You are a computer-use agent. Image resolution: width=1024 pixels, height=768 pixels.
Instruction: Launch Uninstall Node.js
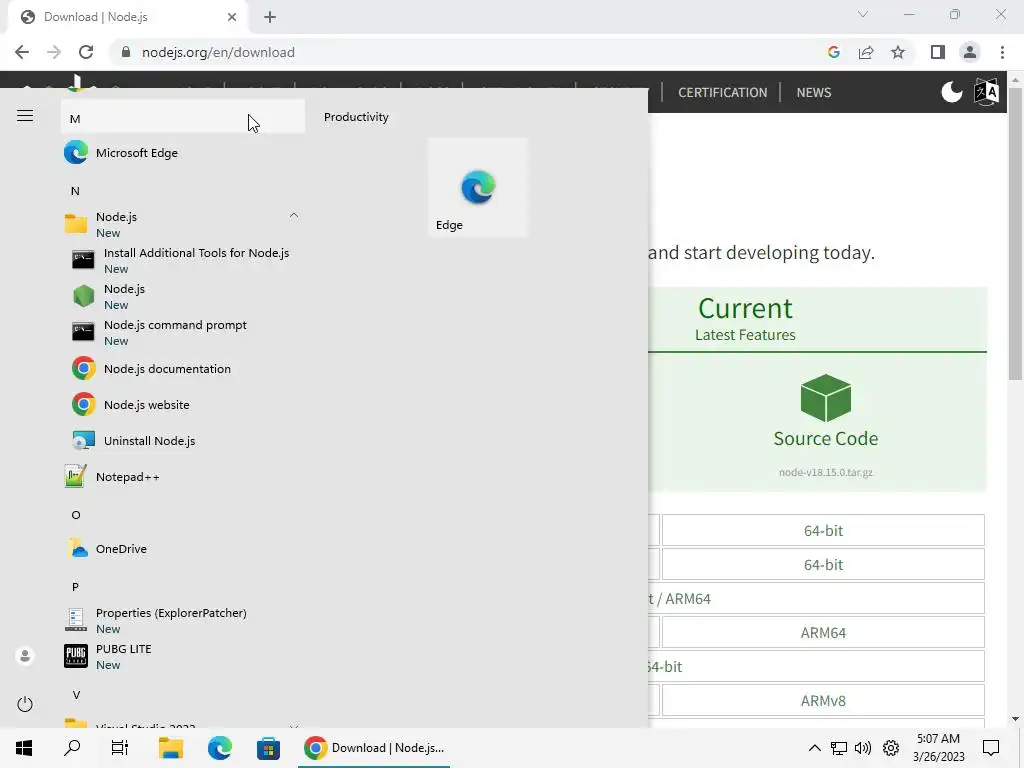coord(183,440)
